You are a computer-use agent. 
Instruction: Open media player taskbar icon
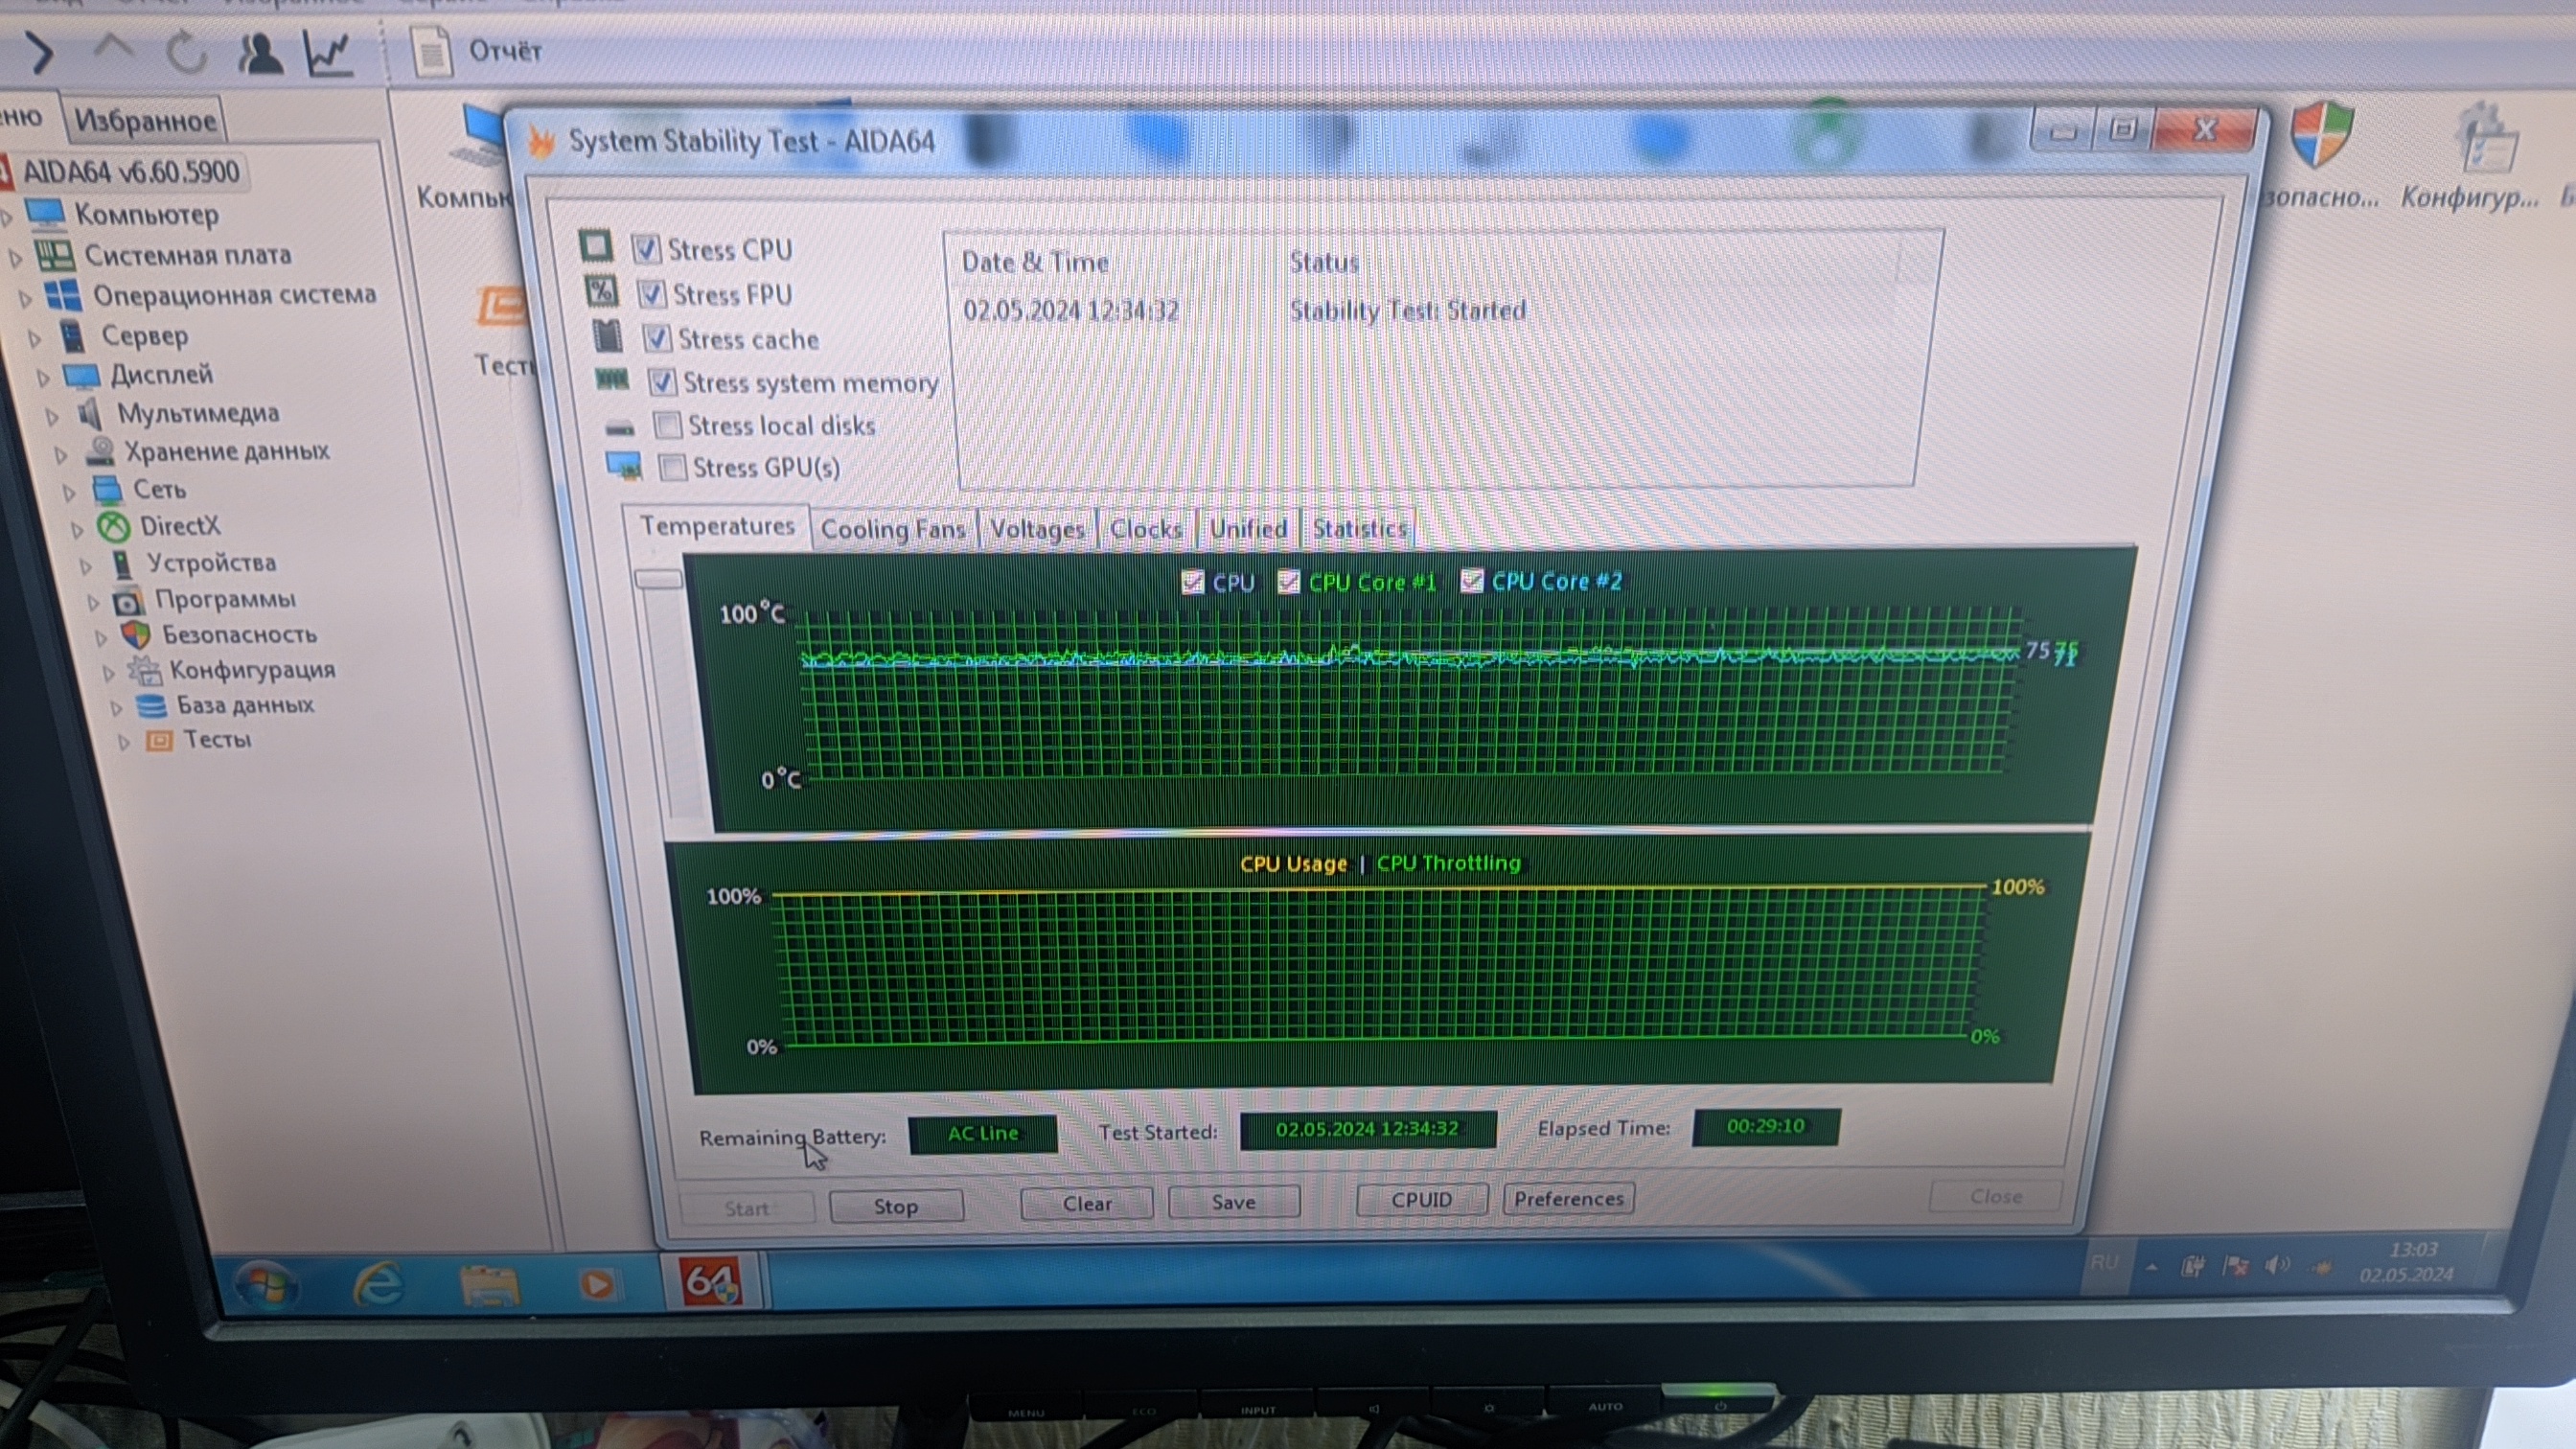point(597,1283)
